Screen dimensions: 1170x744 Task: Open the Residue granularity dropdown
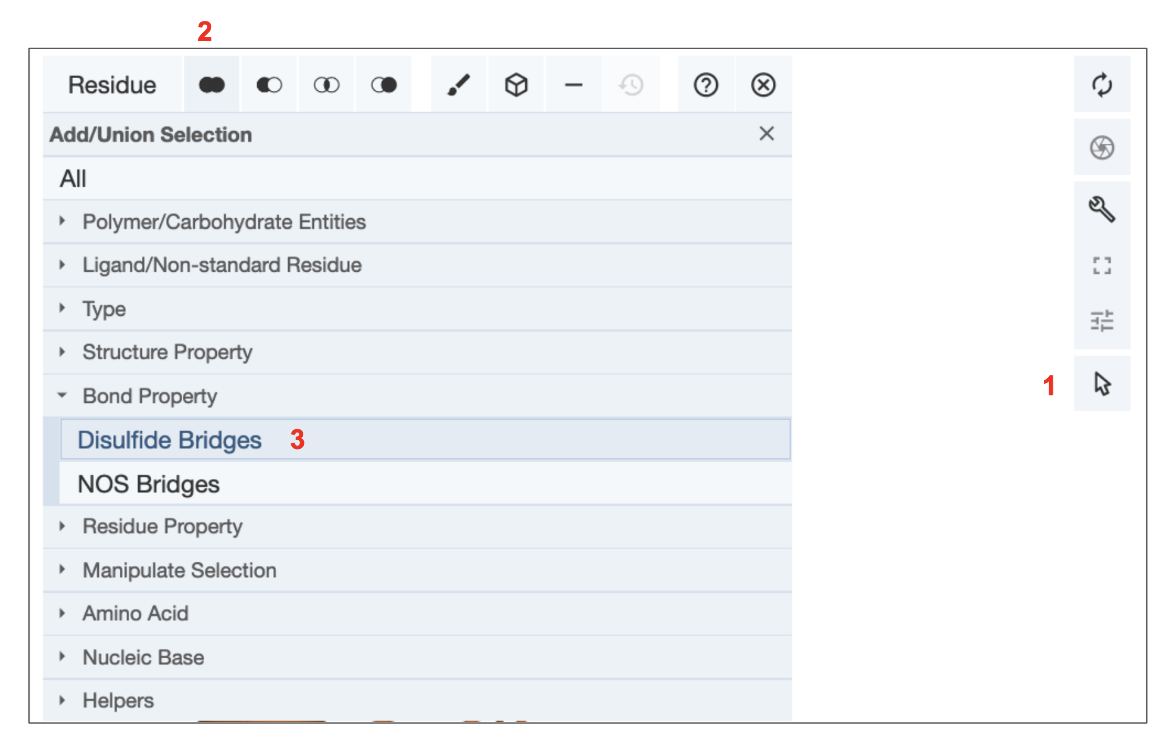coord(112,86)
